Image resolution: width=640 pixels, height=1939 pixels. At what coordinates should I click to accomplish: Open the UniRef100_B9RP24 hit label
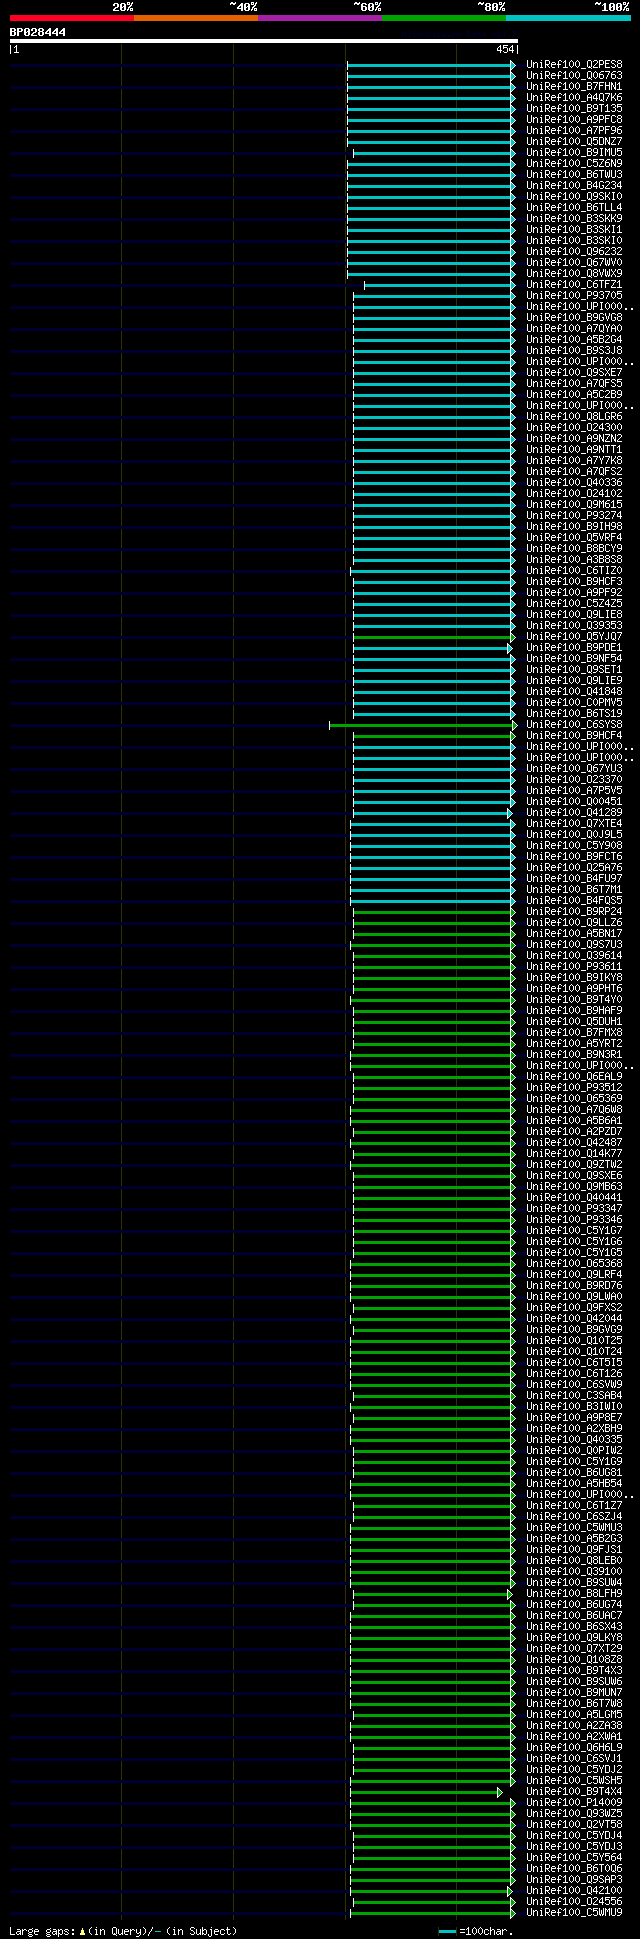[574, 912]
